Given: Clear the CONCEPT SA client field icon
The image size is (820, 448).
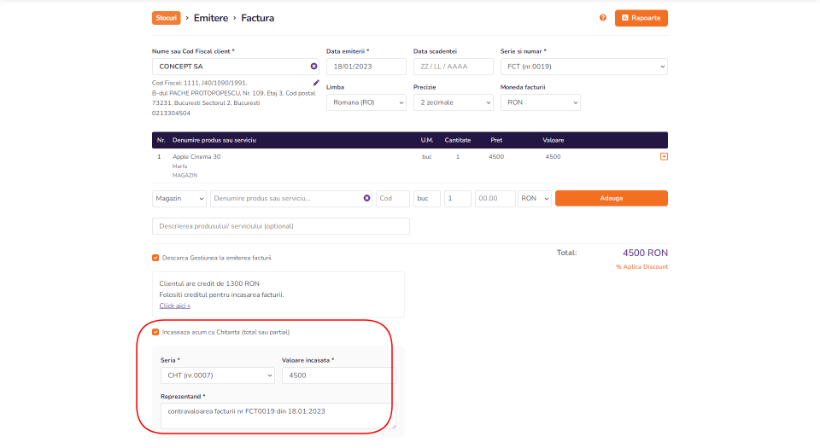Looking at the screenshot, I should (314, 66).
